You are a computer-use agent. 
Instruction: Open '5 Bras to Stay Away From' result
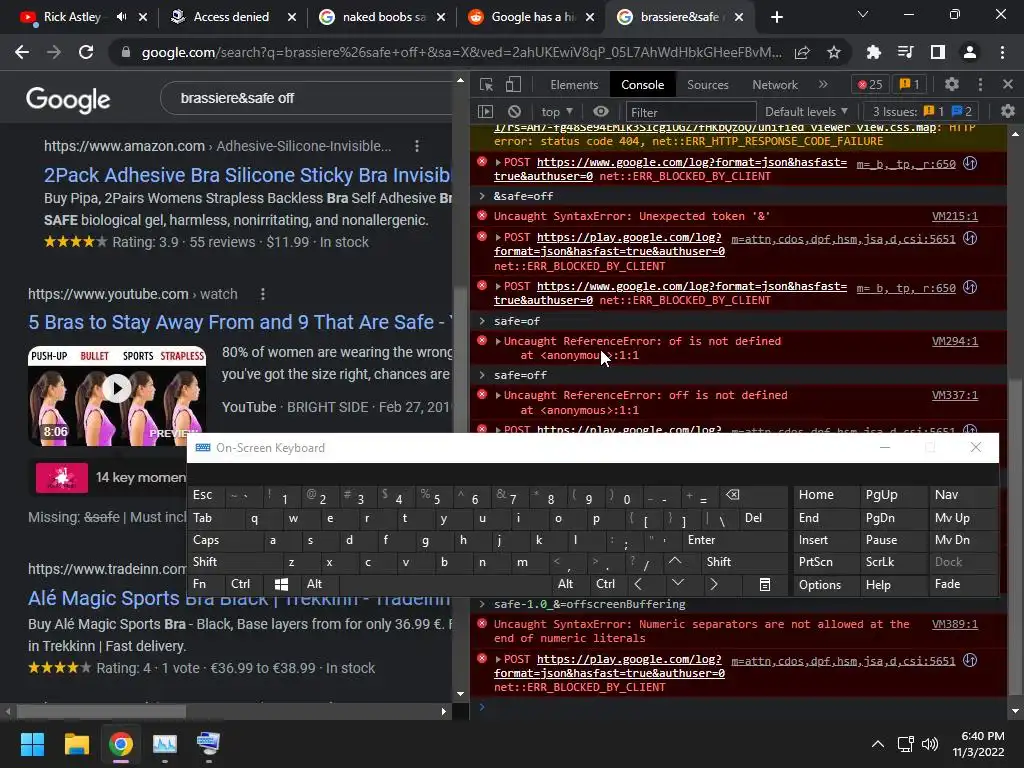(x=239, y=322)
